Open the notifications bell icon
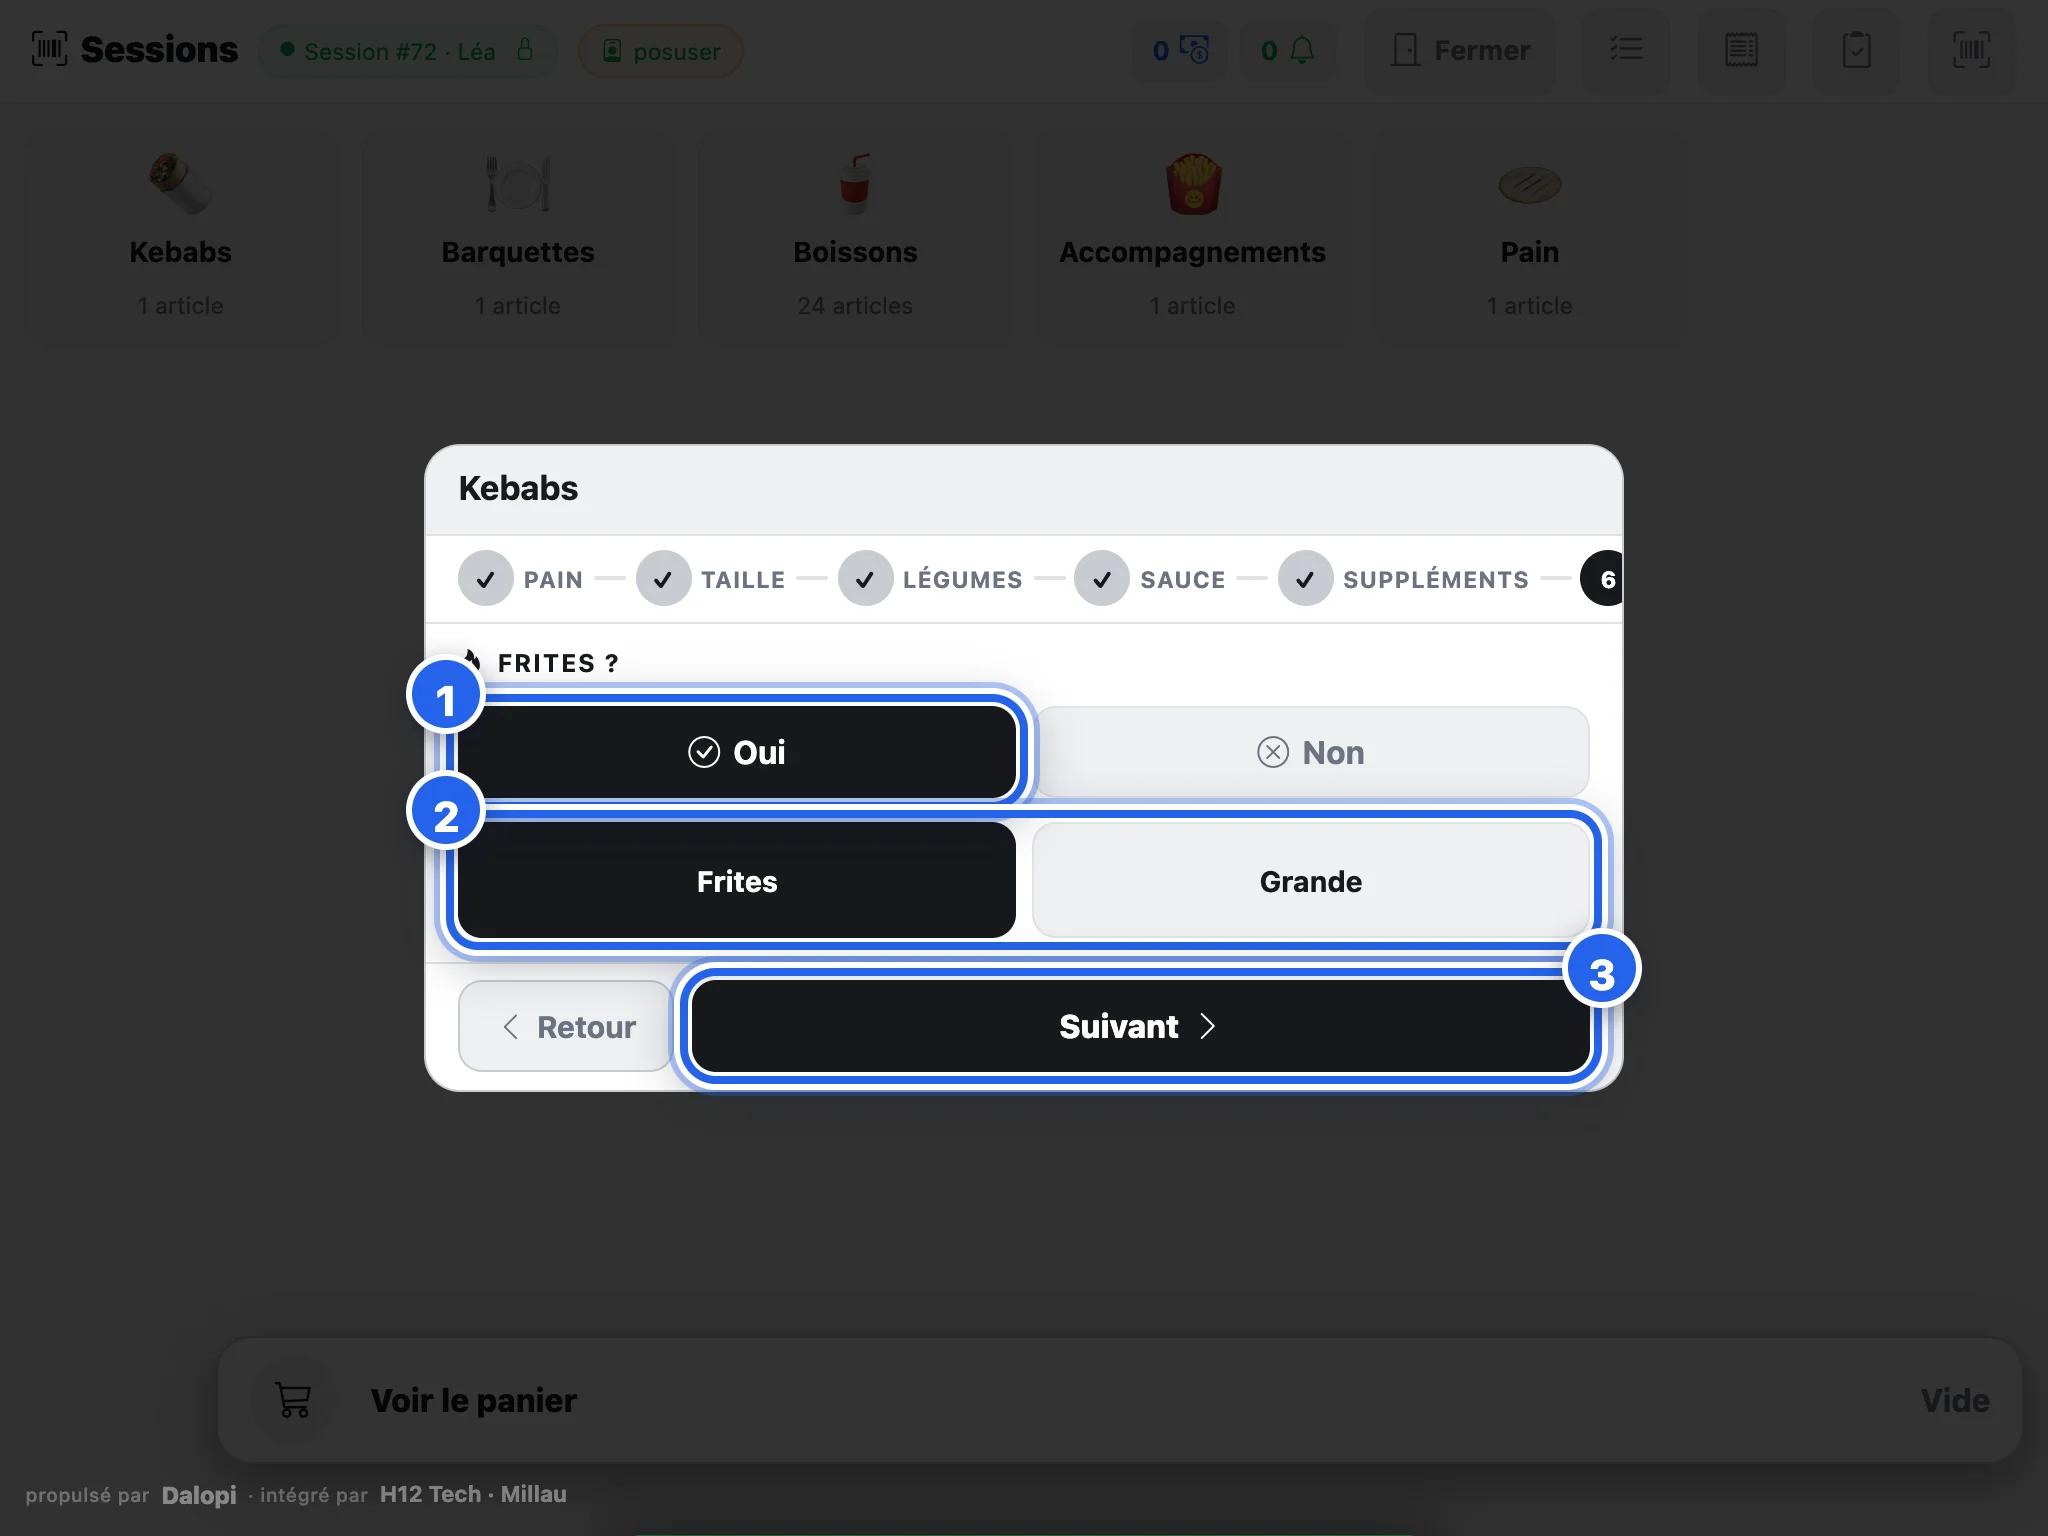This screenshot has height=1536, width=2048. (x=1288, y=50)
